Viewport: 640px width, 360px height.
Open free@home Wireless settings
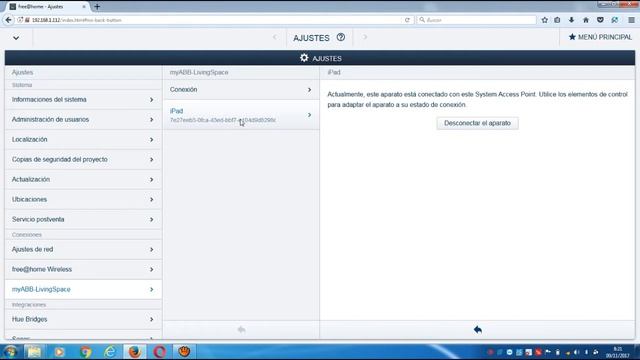pyautogui.click(x=83, y=269)
